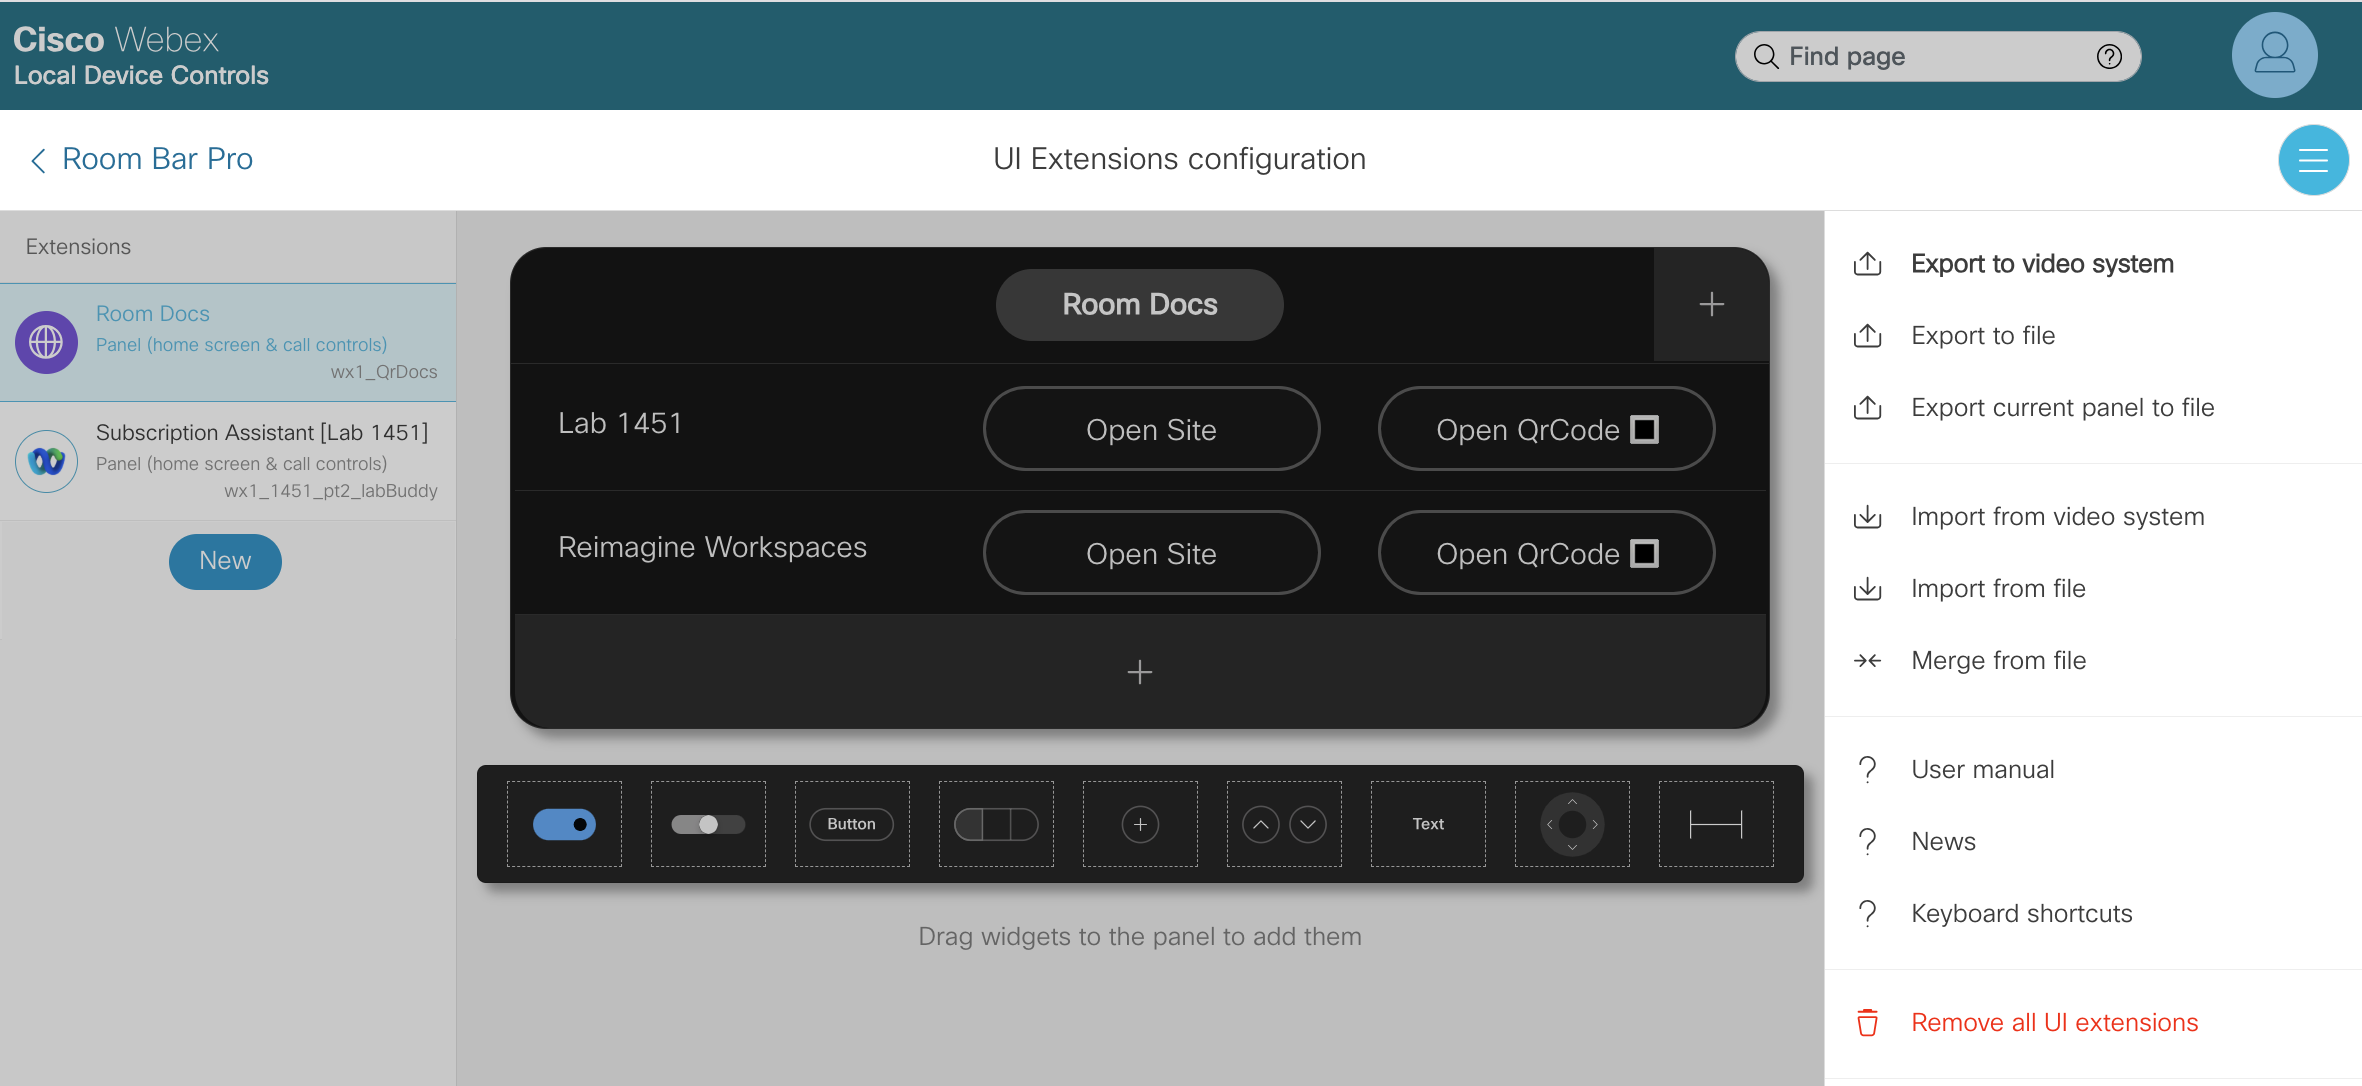Click the user profile avatar icon
2362x1086 pixels.
pos(2273,55)
